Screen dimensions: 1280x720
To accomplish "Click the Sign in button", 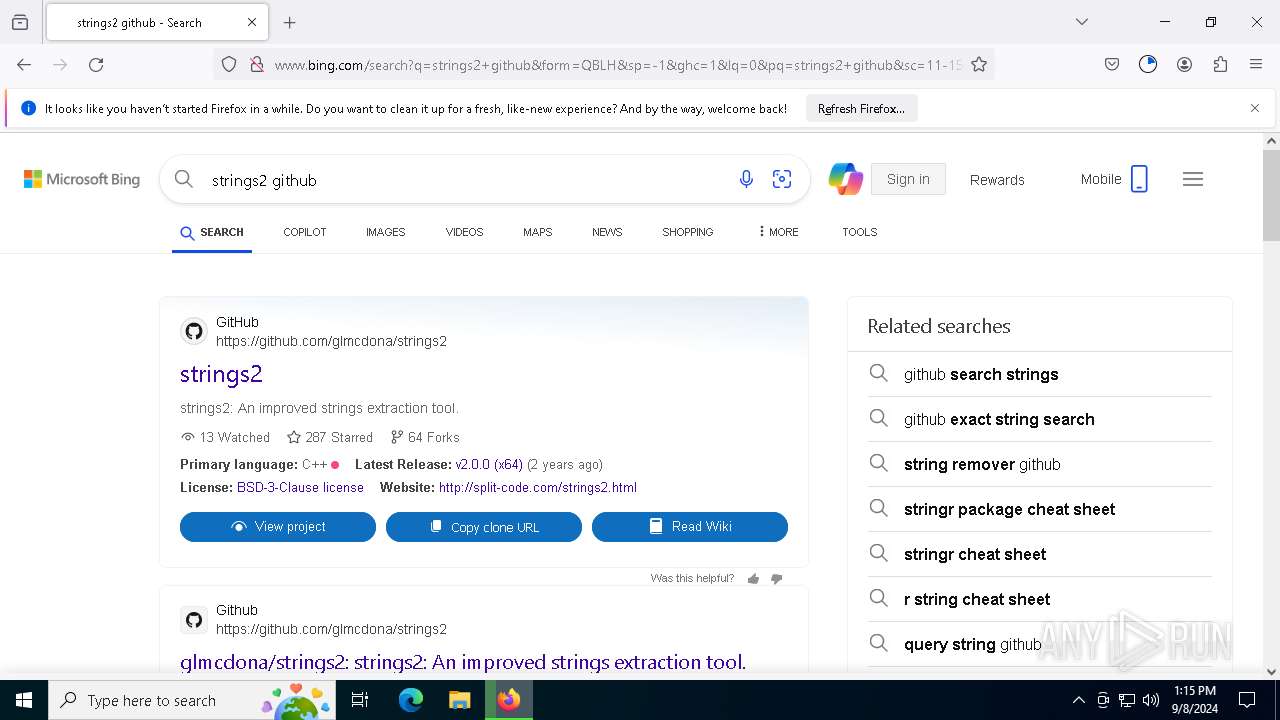I will [x=908, y=179].
